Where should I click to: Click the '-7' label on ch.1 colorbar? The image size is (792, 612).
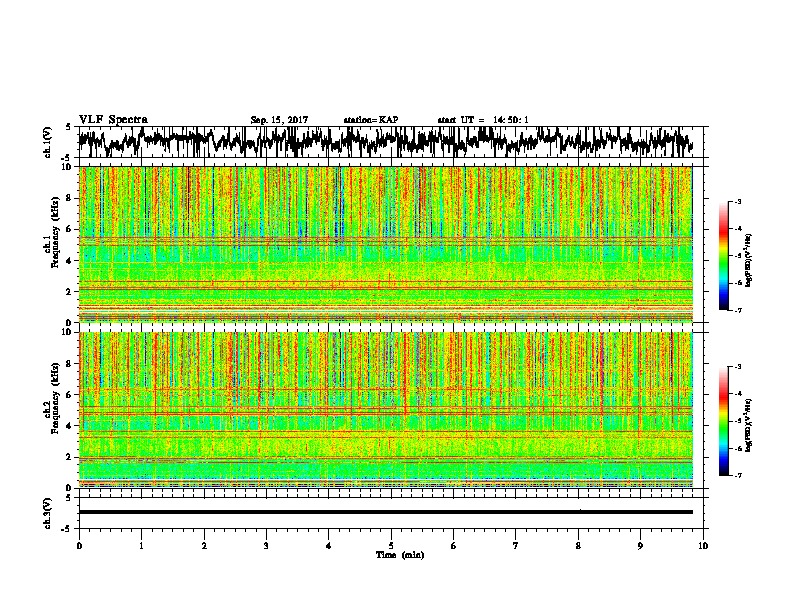[737, 310]
